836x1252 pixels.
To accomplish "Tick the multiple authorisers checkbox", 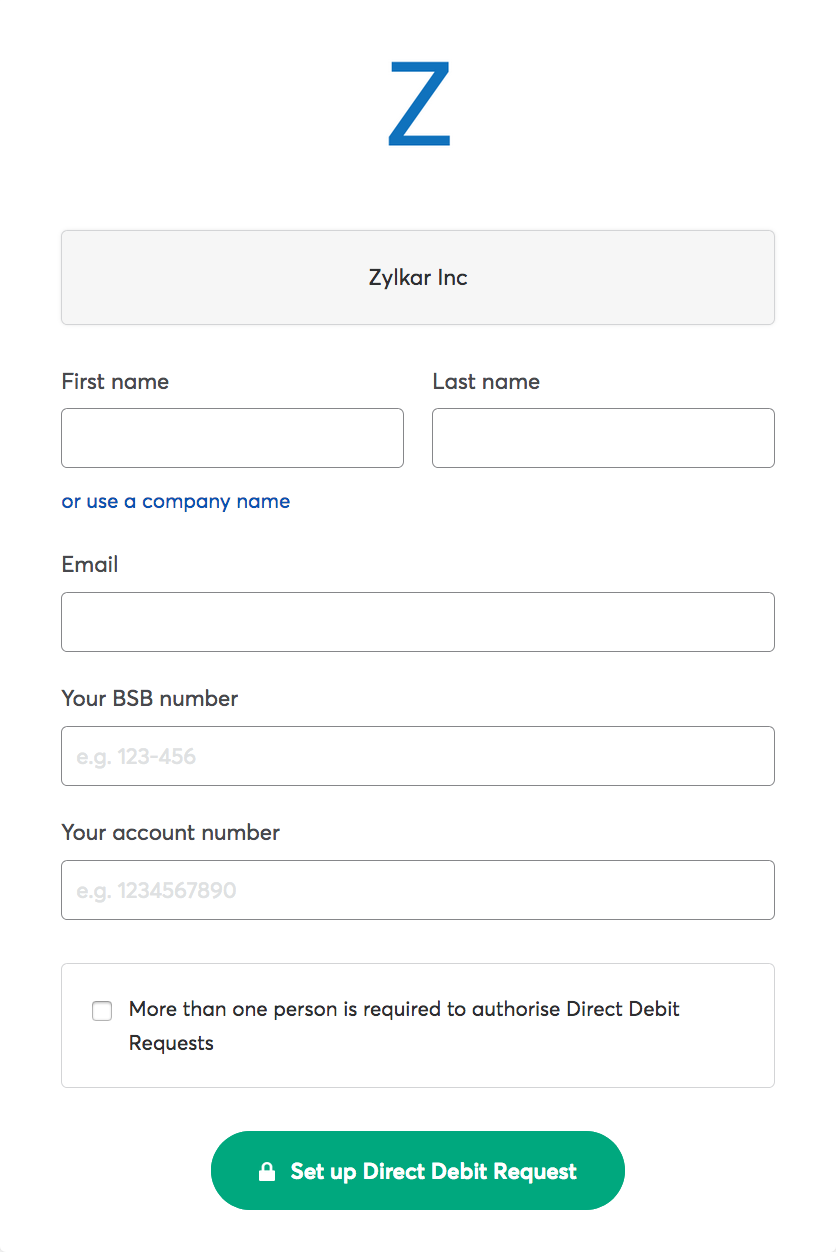I will 102,1010.
